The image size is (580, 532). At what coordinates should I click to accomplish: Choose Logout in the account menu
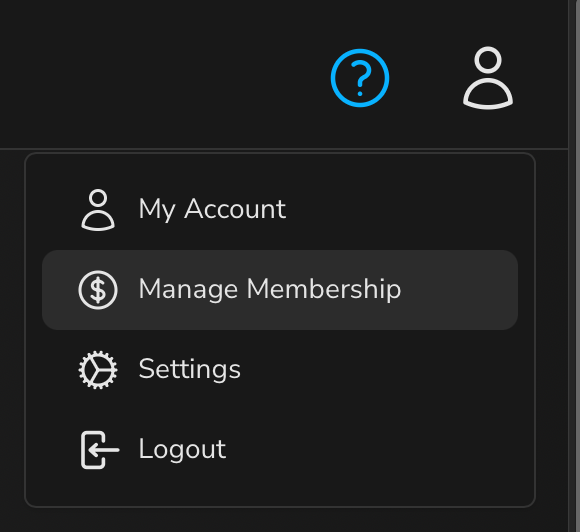(280, 449)
